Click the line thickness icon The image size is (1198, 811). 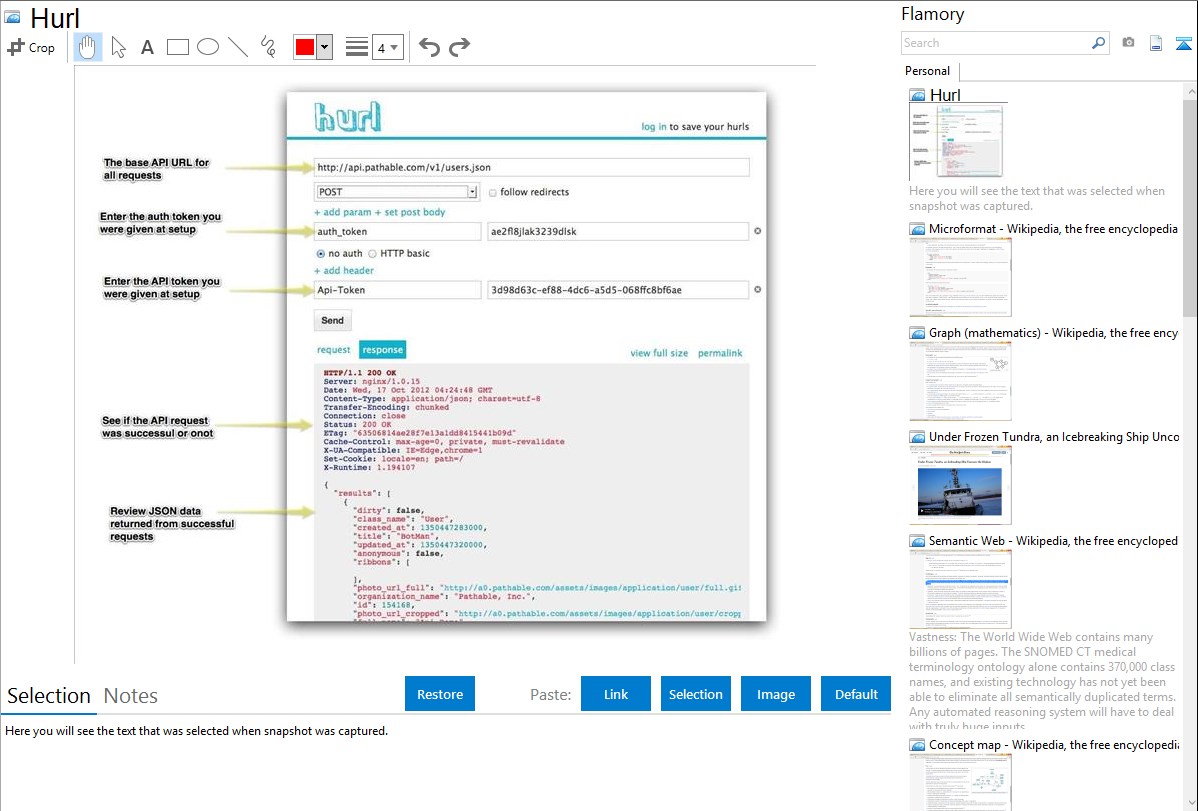pos(357,47)
